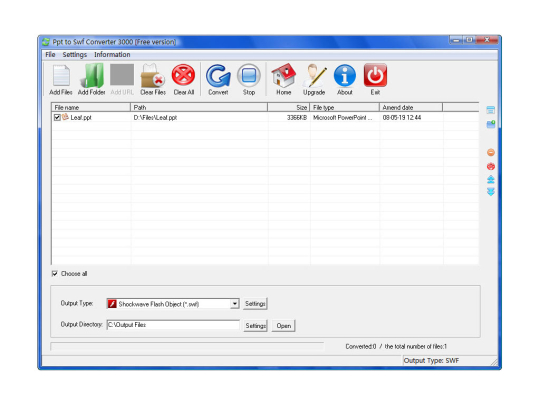Click the conversion progress bar
Screen dimensions: 540x405
pos(187,346)
